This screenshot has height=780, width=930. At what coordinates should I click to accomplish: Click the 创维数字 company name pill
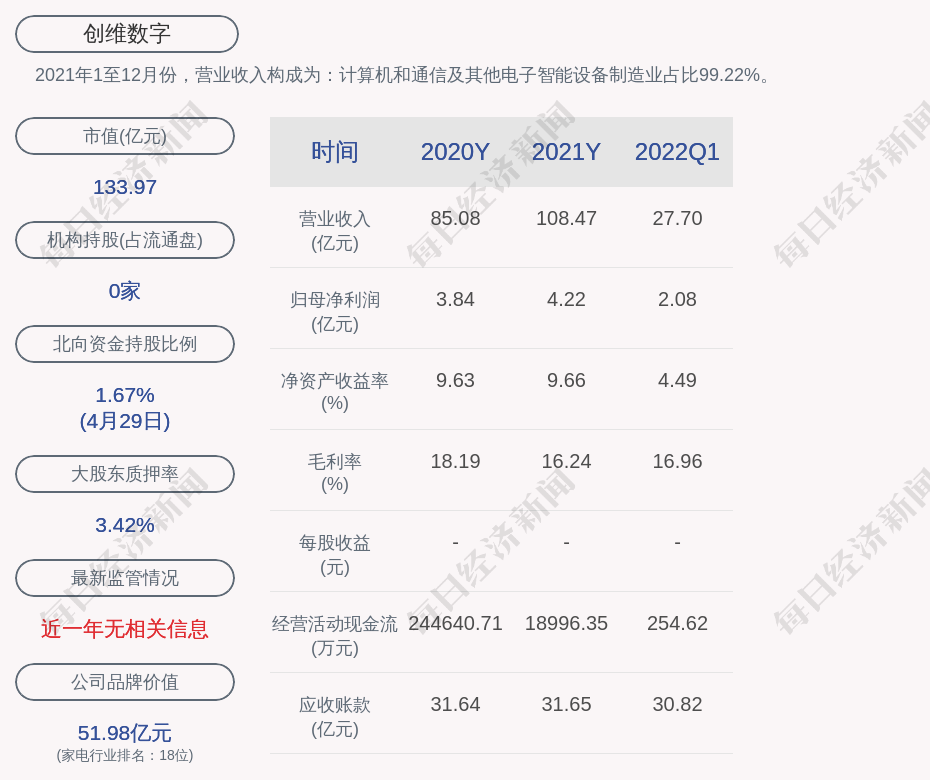[x=126, y=34]
